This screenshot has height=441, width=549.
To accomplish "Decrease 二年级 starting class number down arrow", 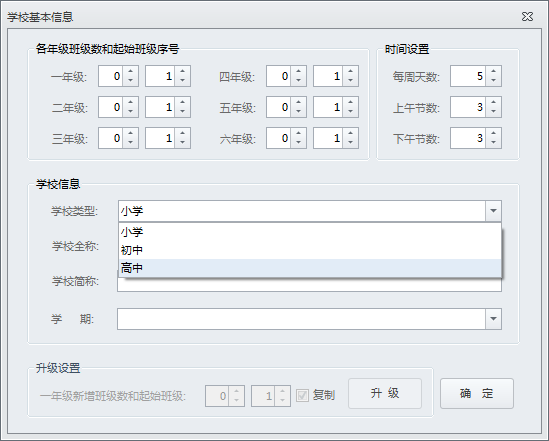I will click(182, 112).
